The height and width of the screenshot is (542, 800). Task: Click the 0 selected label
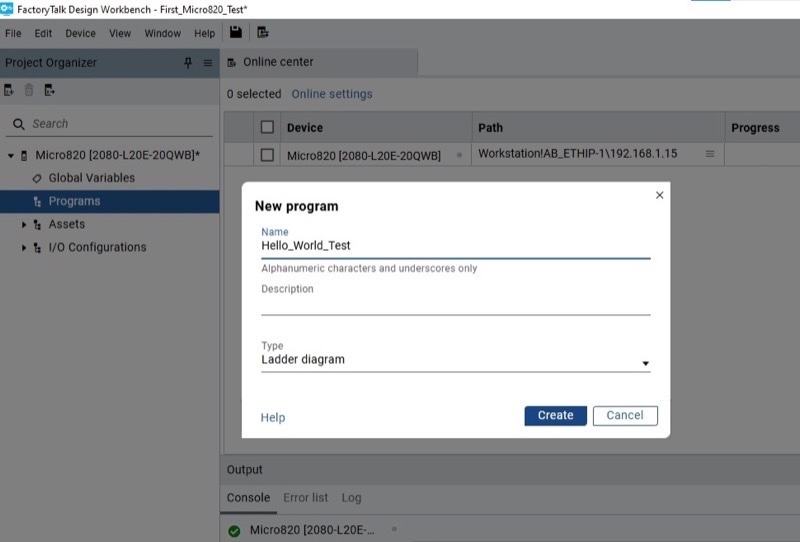pyautogui.click(x=254, y=94)
